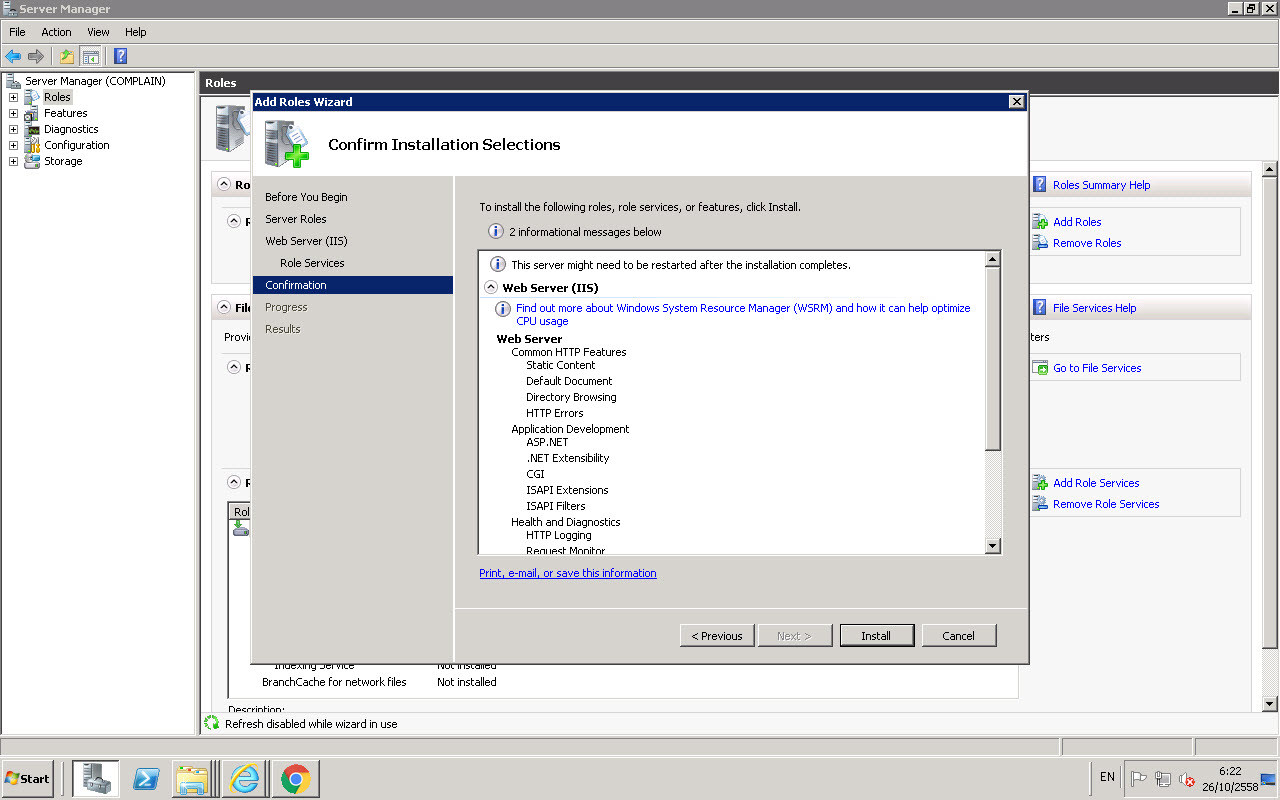
Task: Select Static Content in the selections list
Action: pyautogui.click(x=561, y=365)
